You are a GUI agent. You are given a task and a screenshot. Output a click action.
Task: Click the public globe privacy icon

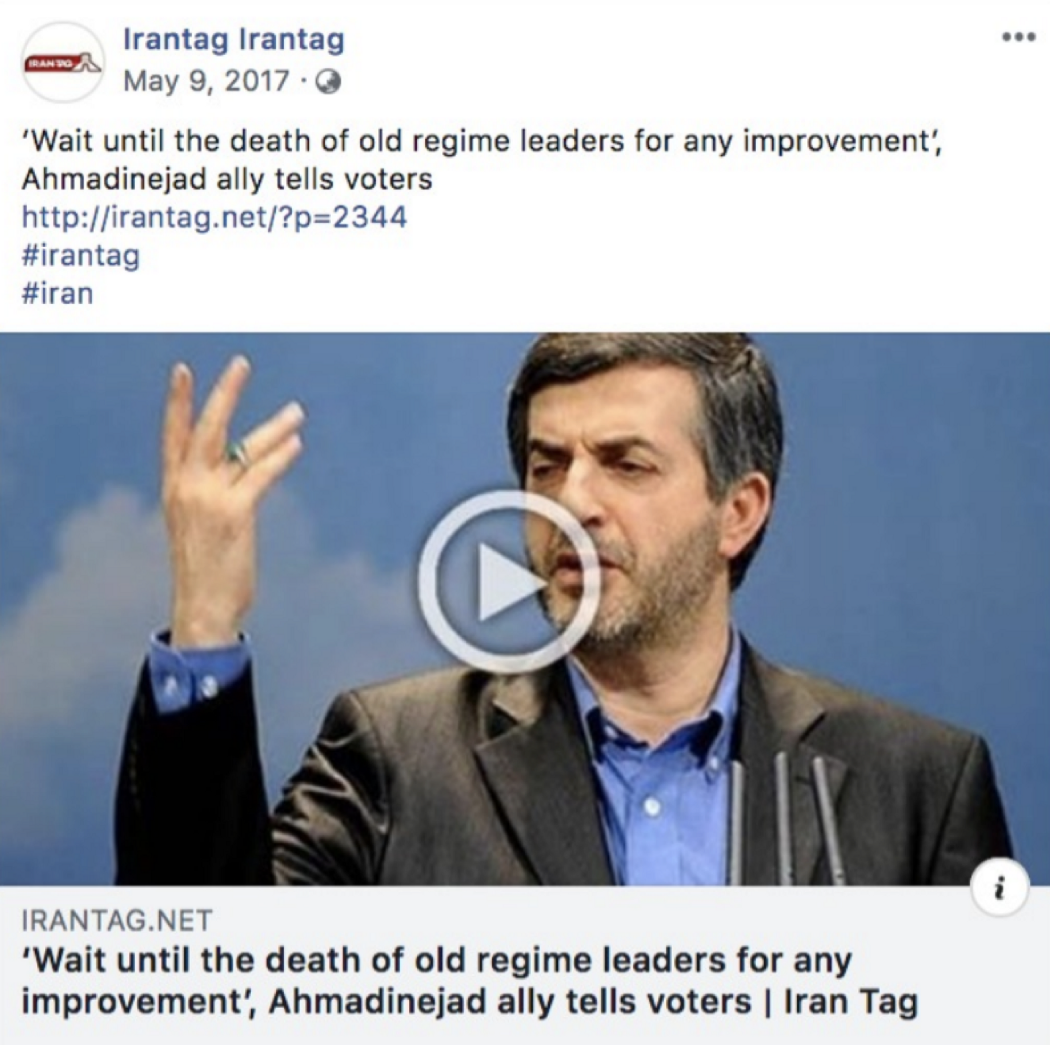(328, 82)
